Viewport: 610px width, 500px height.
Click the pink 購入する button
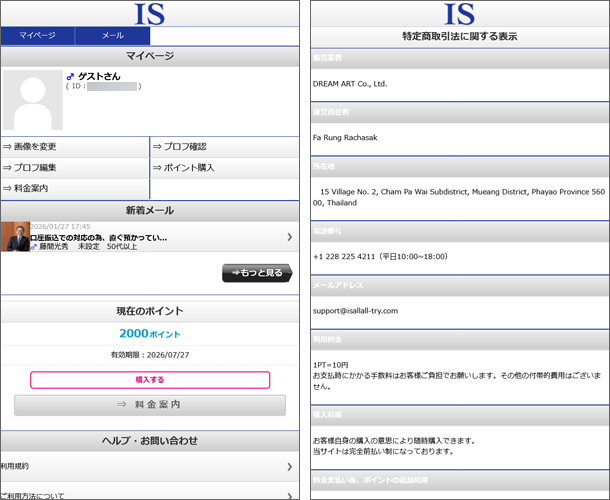[x=150, y=379]
